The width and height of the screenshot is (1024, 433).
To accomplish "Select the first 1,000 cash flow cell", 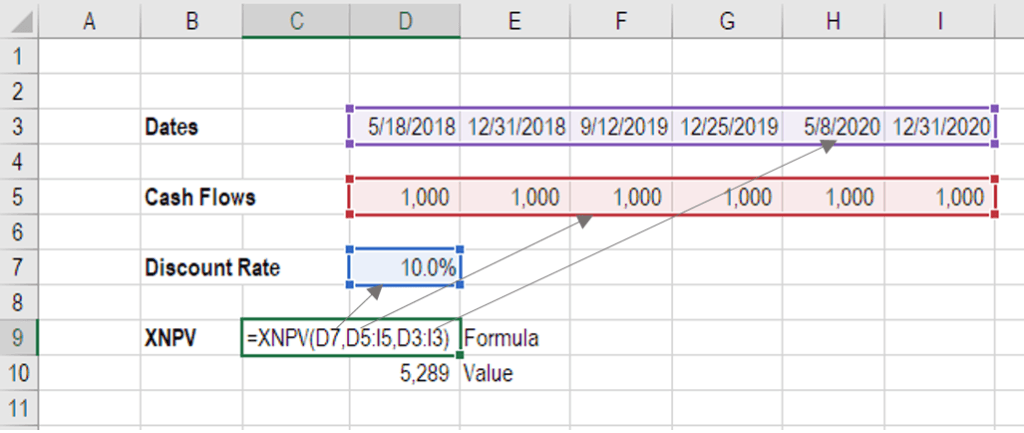I will [x=404, y=197].
